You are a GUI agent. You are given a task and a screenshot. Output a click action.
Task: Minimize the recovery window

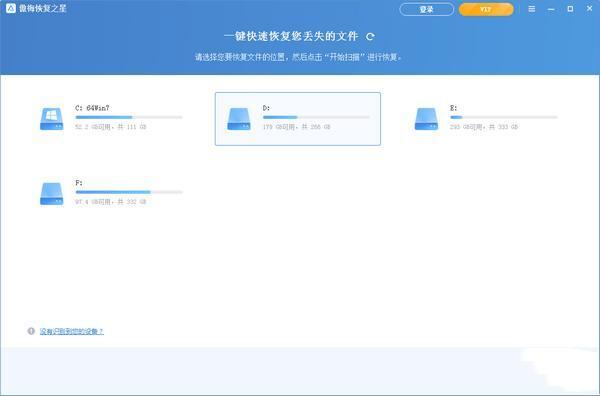click(551, 9)
